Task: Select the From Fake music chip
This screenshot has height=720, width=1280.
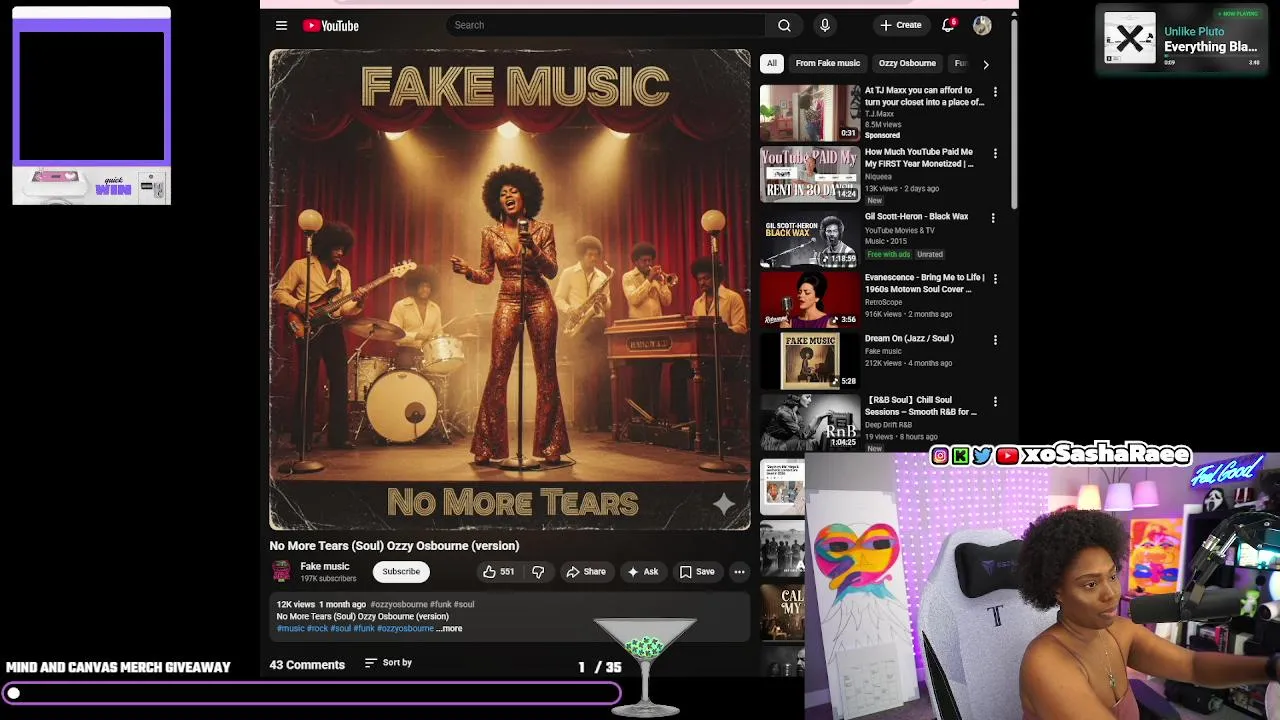Action: pos(827,63)
